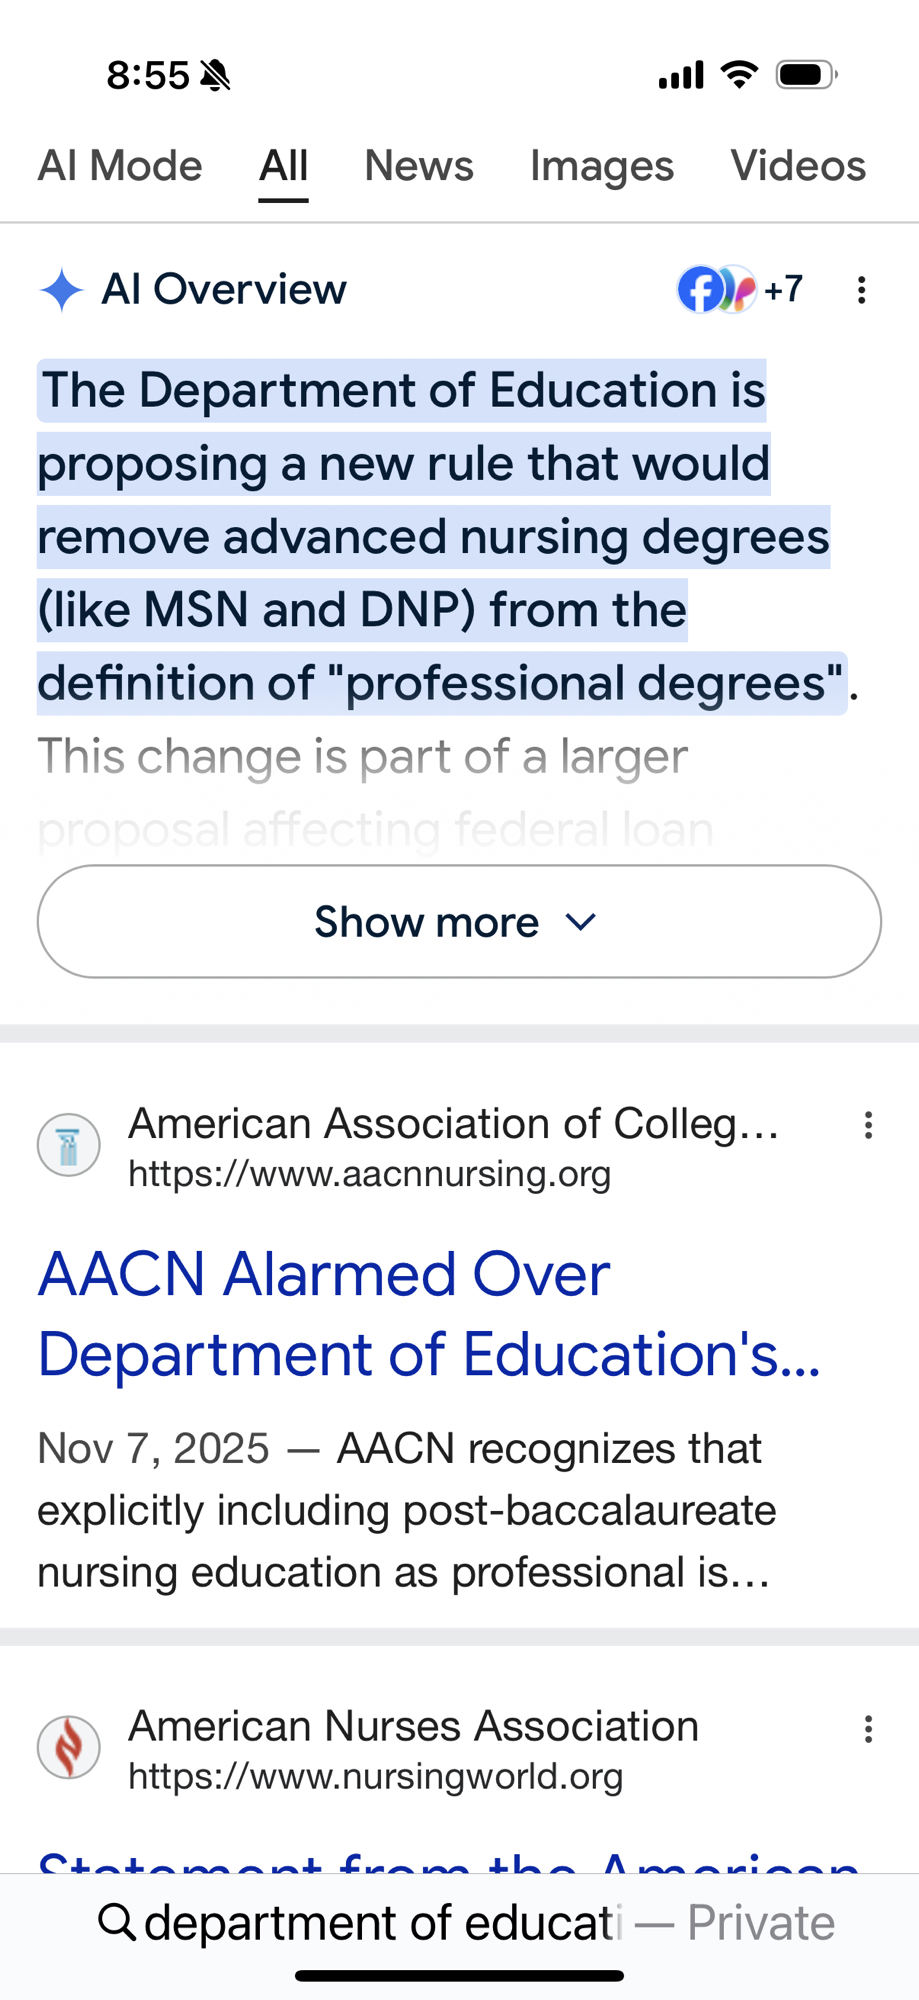Tap American Nurses Association flame favicon
919x2000 pixels.
[x=69, y=1748]
